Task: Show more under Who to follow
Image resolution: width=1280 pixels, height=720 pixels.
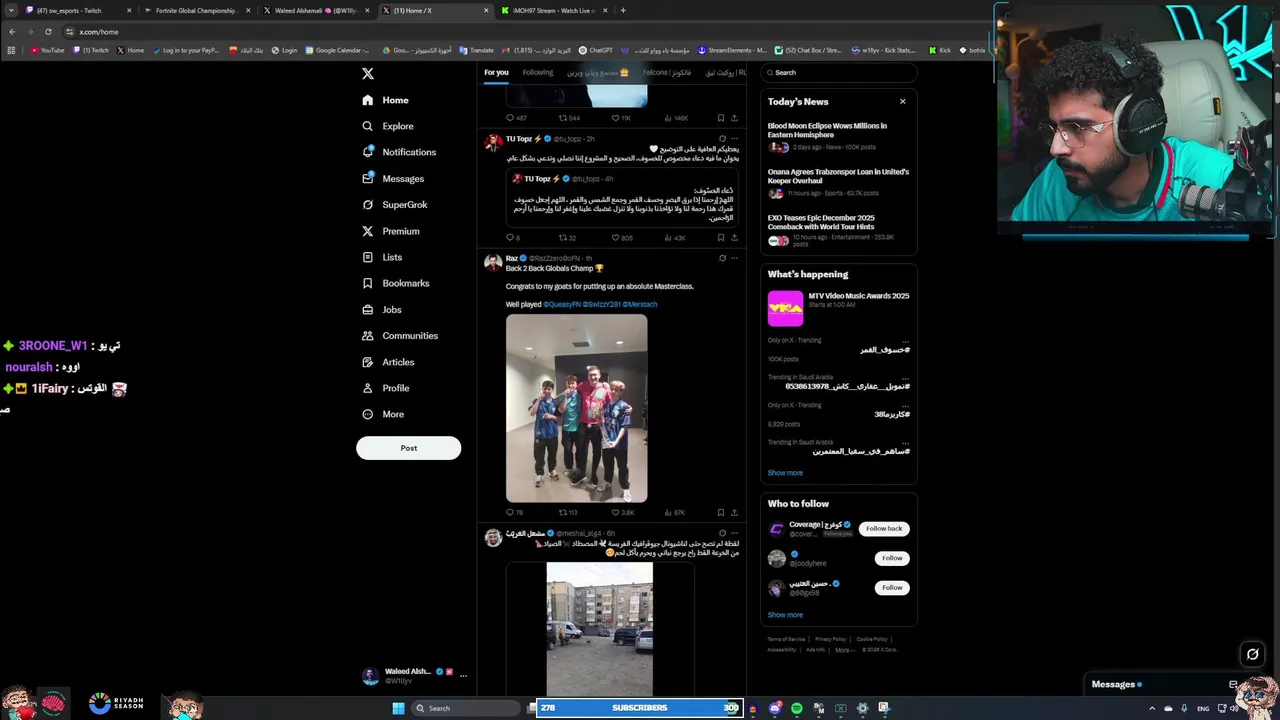Action: tap(785, 615)
